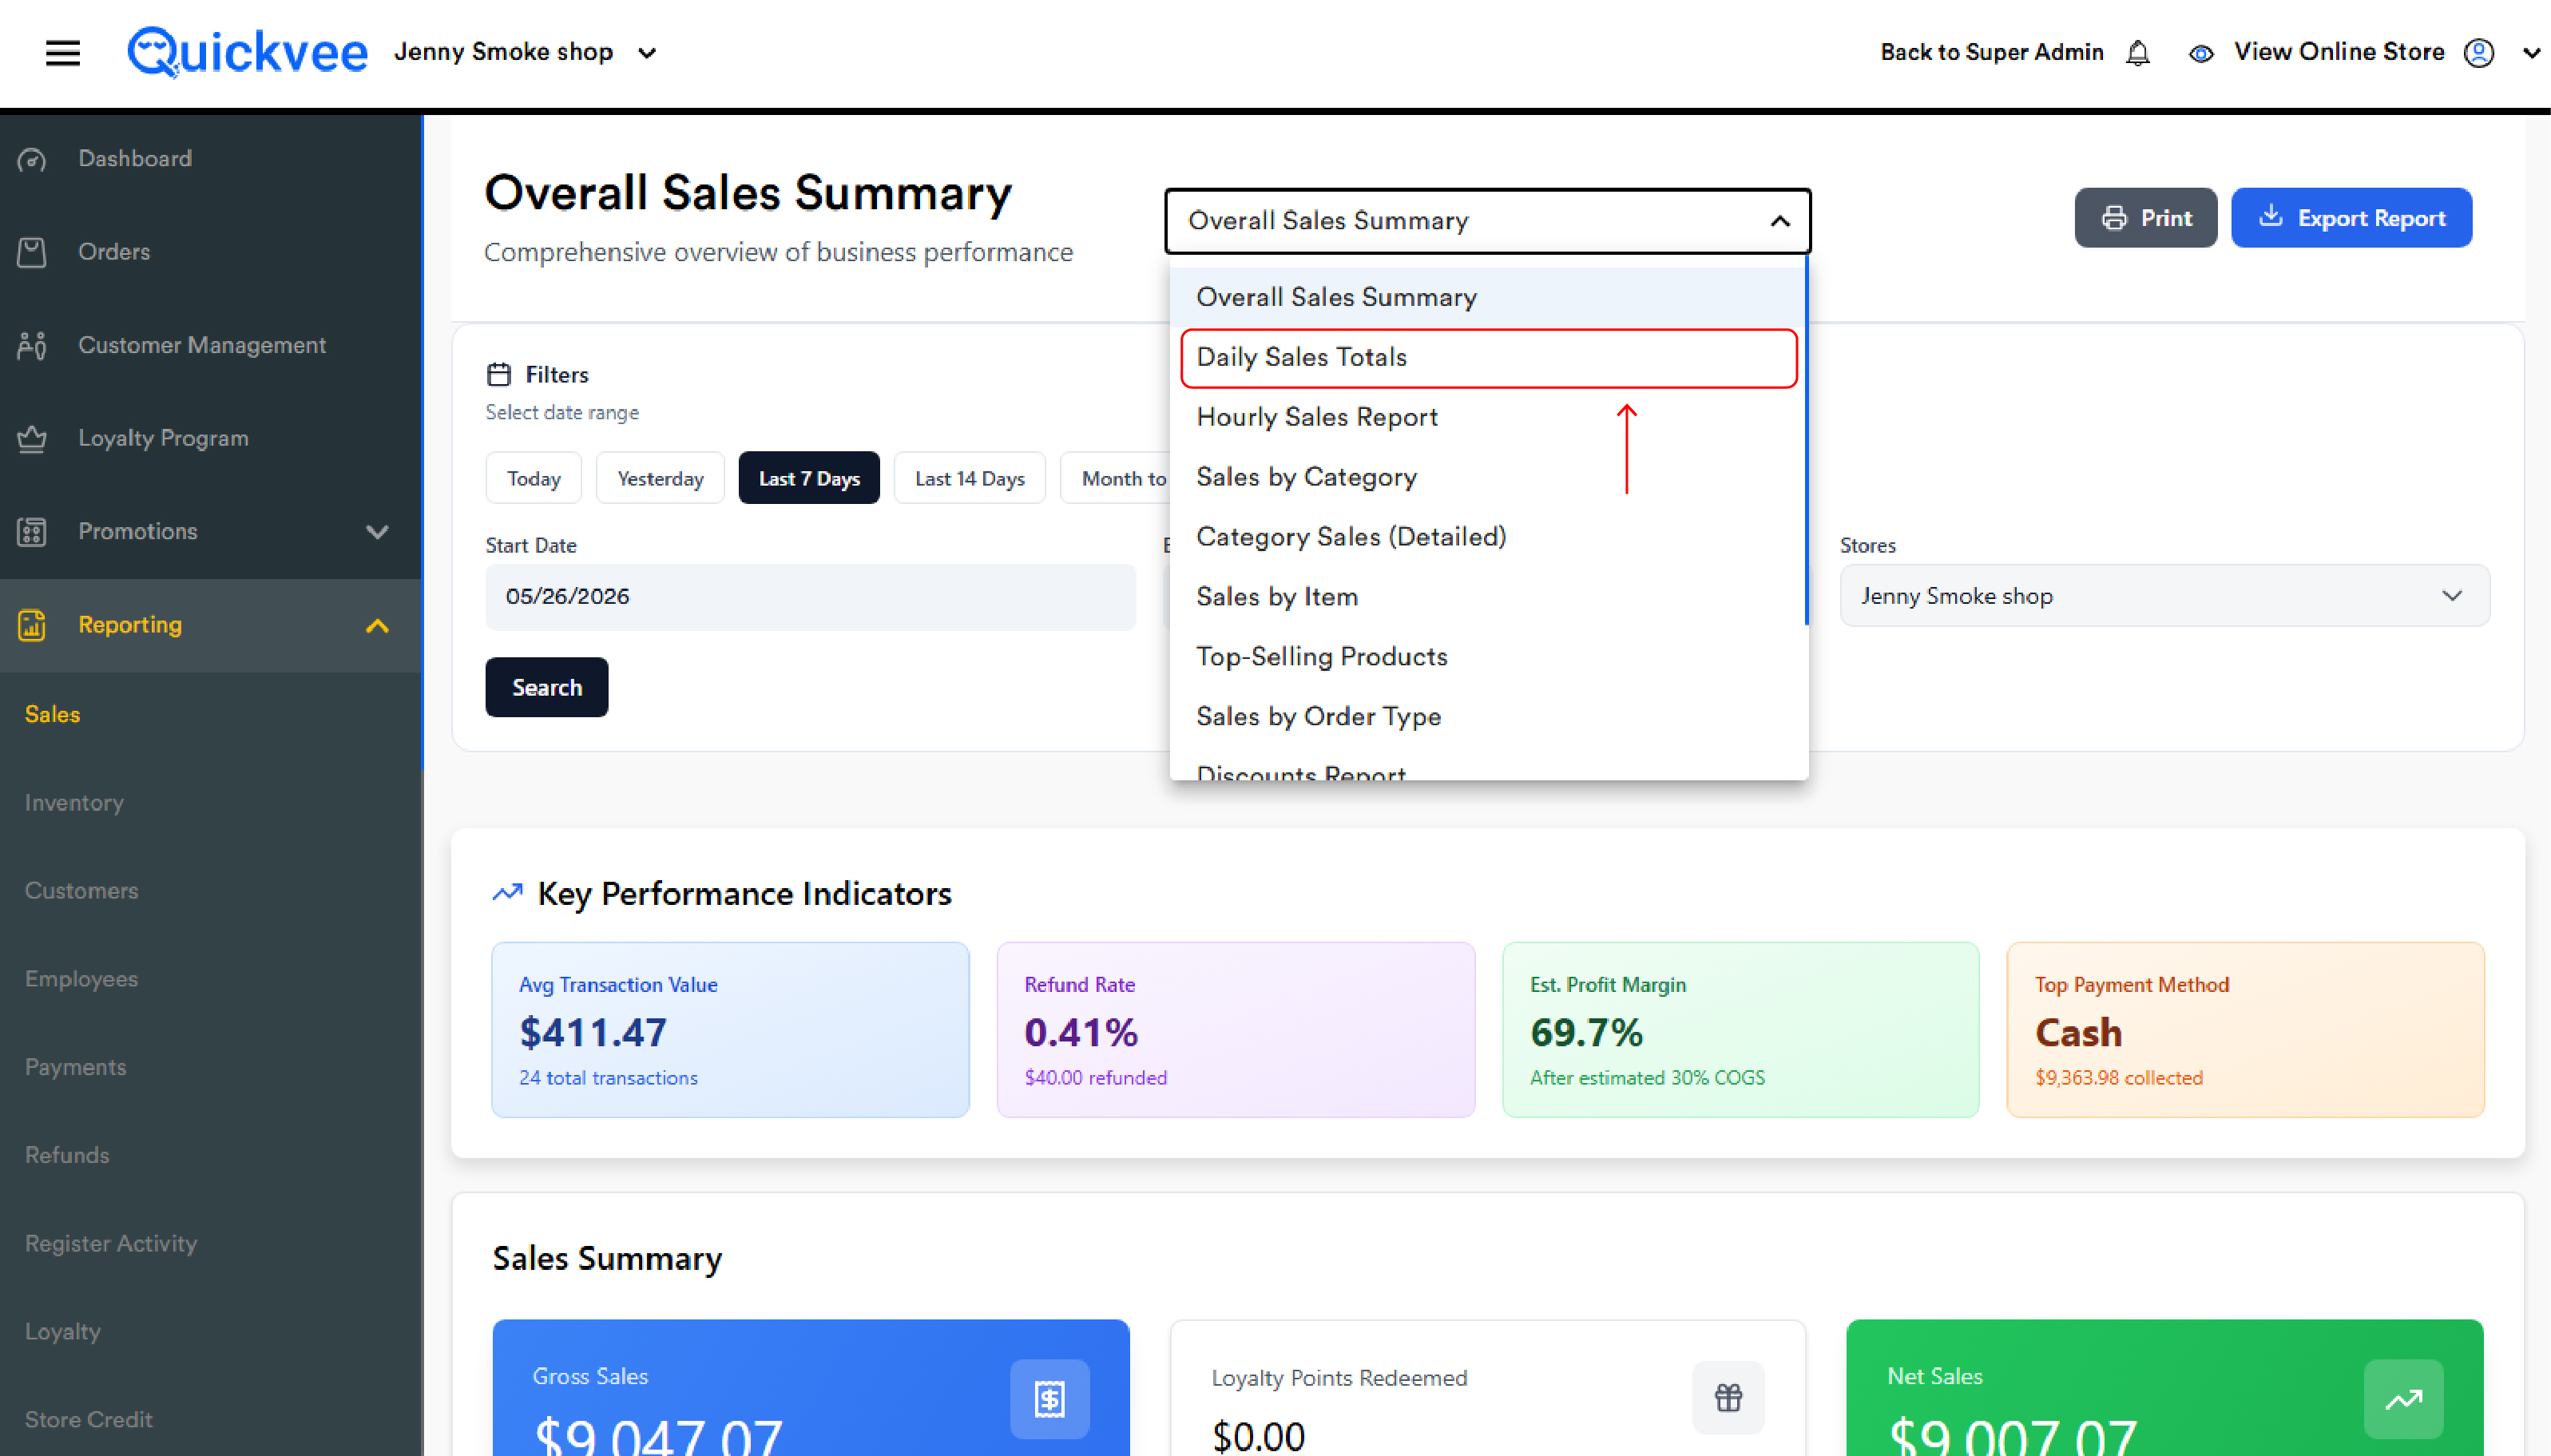The image size is (2551, 1456).
Task: Open the user profile avatar icon
Action: click(2479, 52)
